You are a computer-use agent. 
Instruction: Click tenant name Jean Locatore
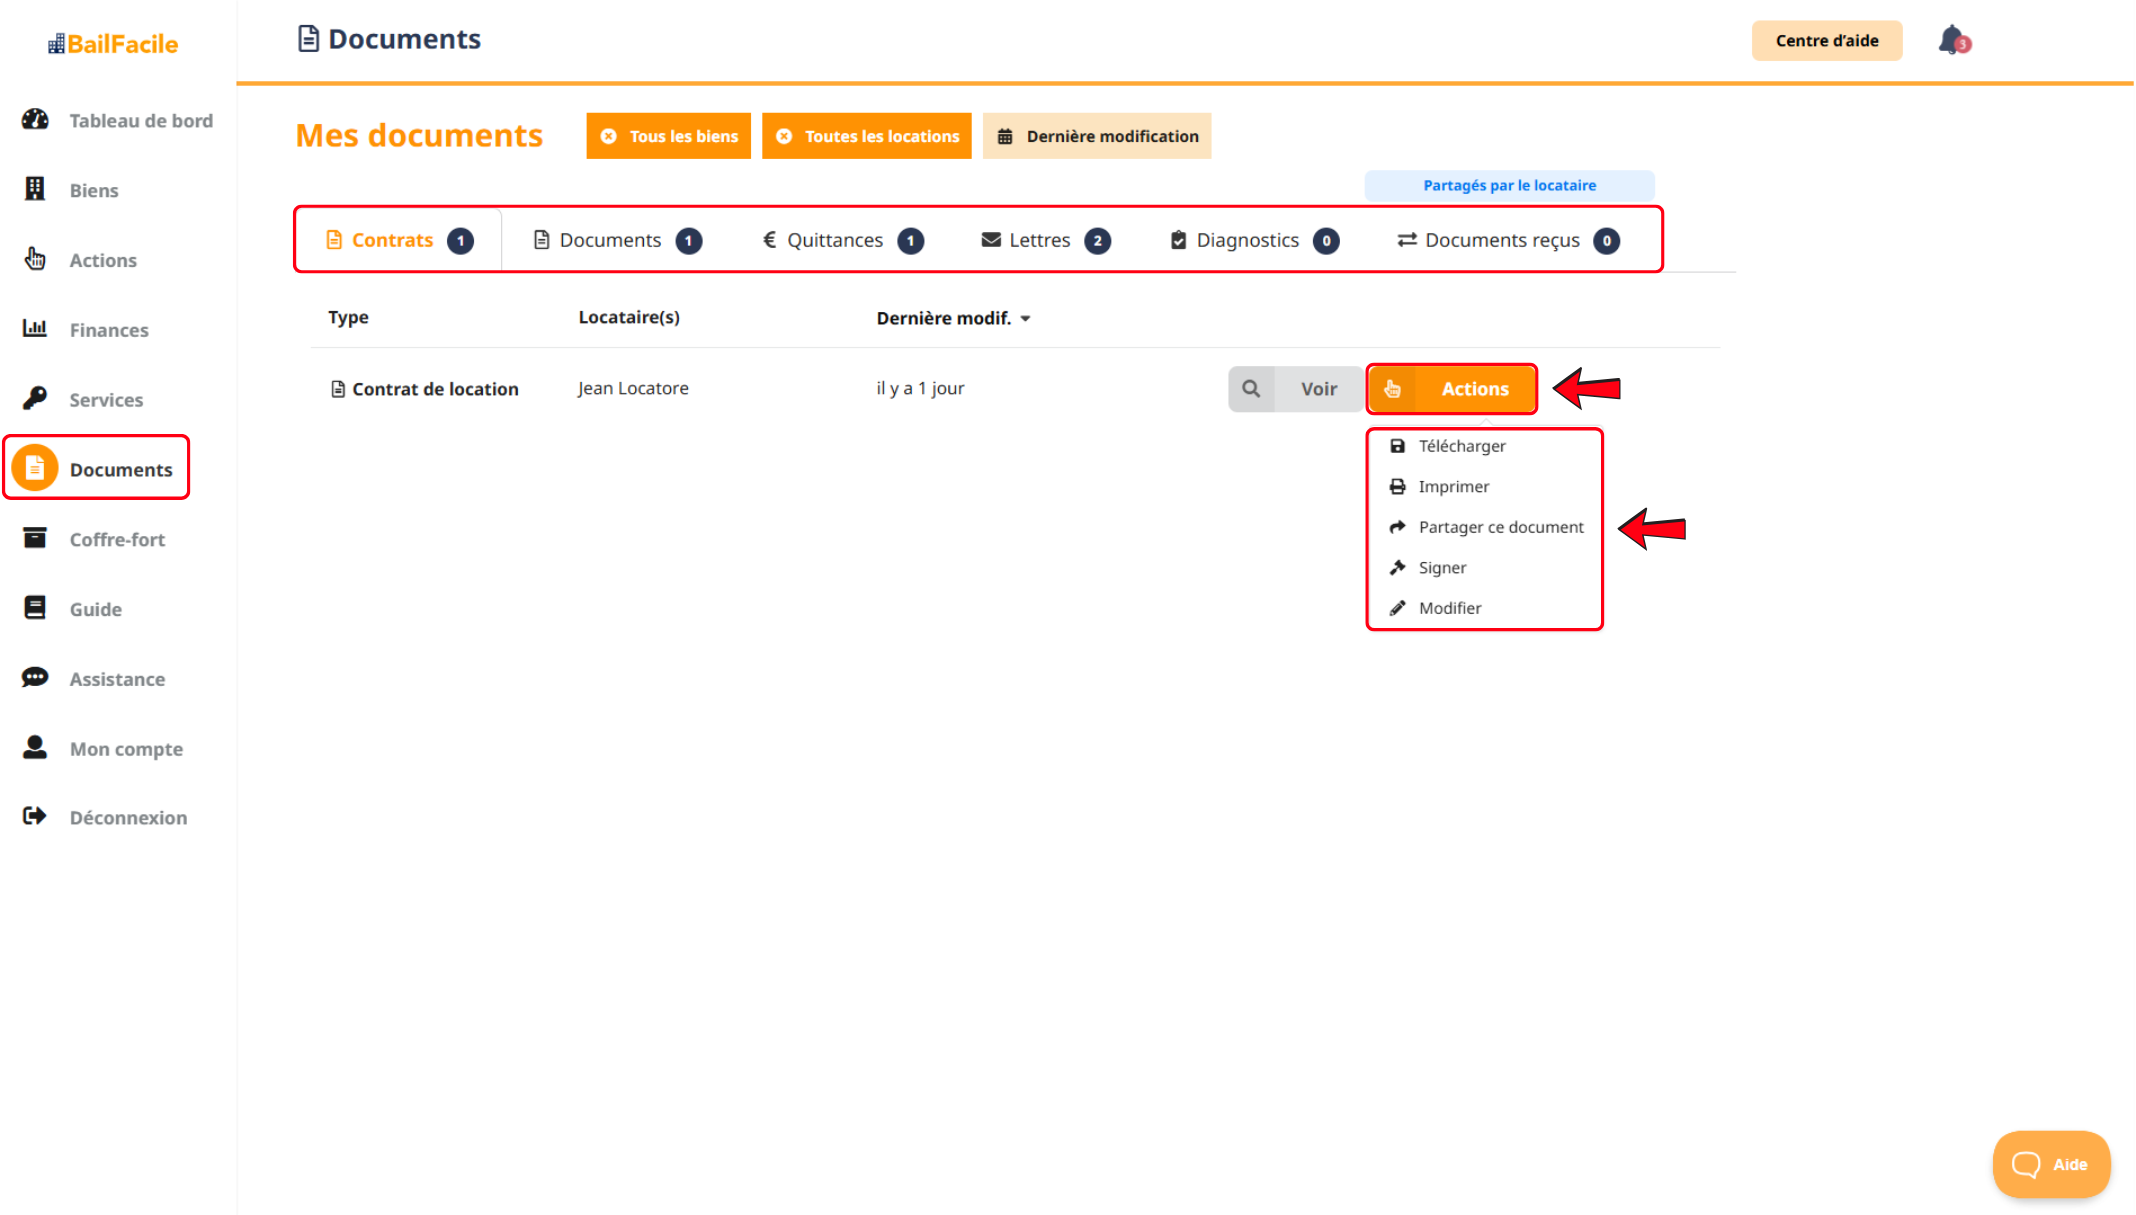click(x=633, y=388)
